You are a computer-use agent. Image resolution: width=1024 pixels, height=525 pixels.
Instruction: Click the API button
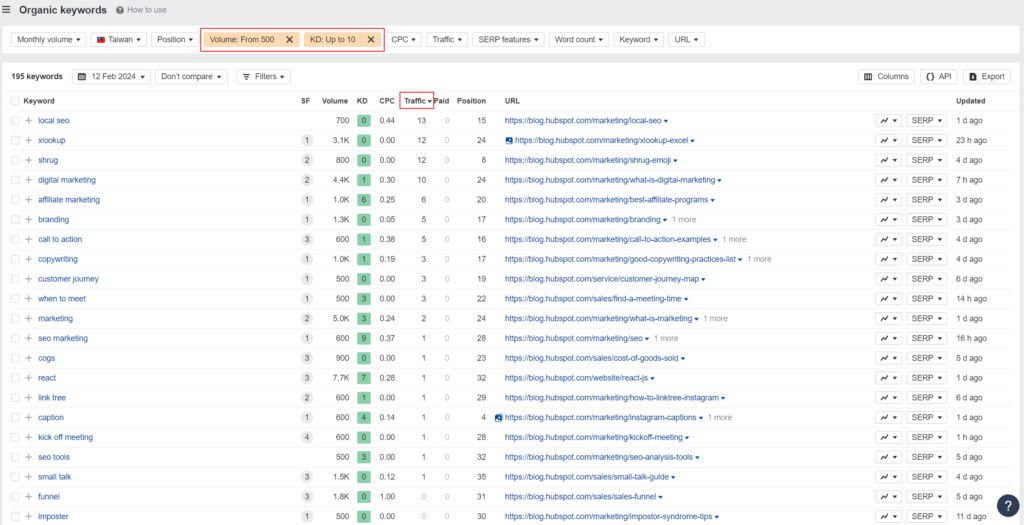click(x=939, y=76)
